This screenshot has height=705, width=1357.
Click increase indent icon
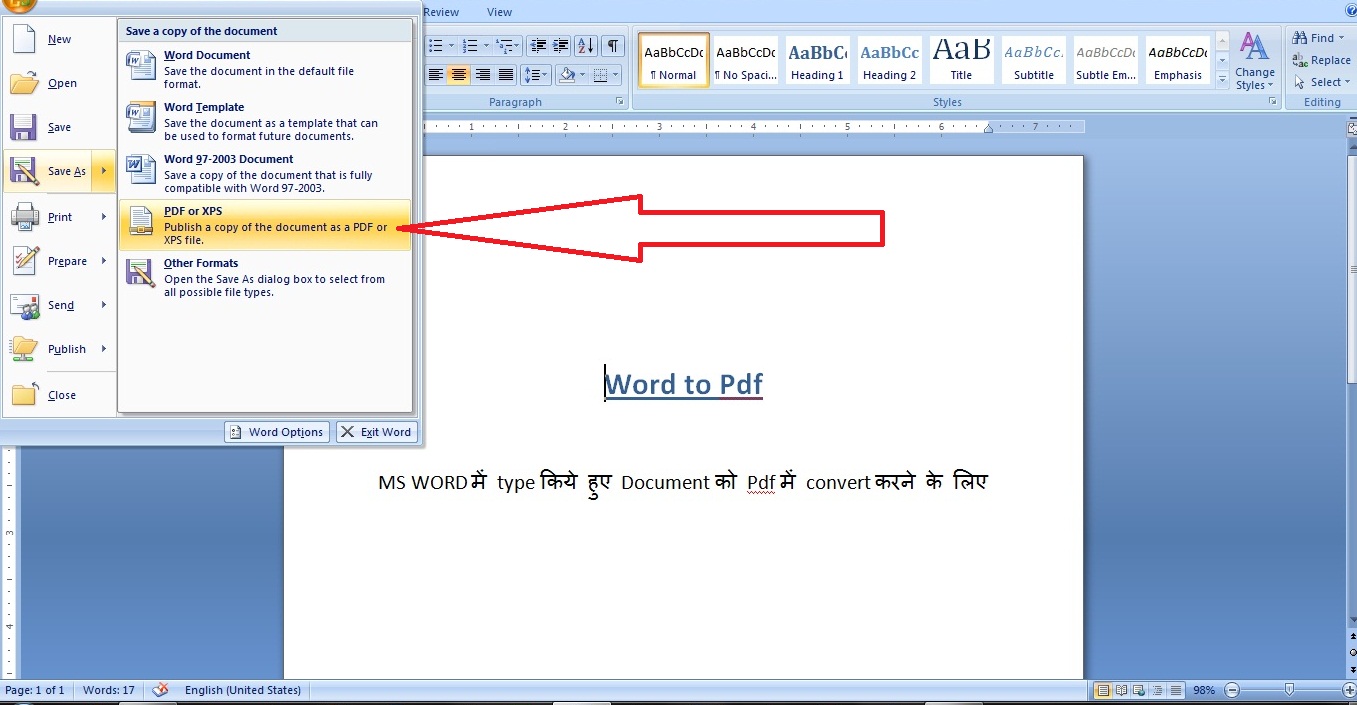tap(560, 45)
